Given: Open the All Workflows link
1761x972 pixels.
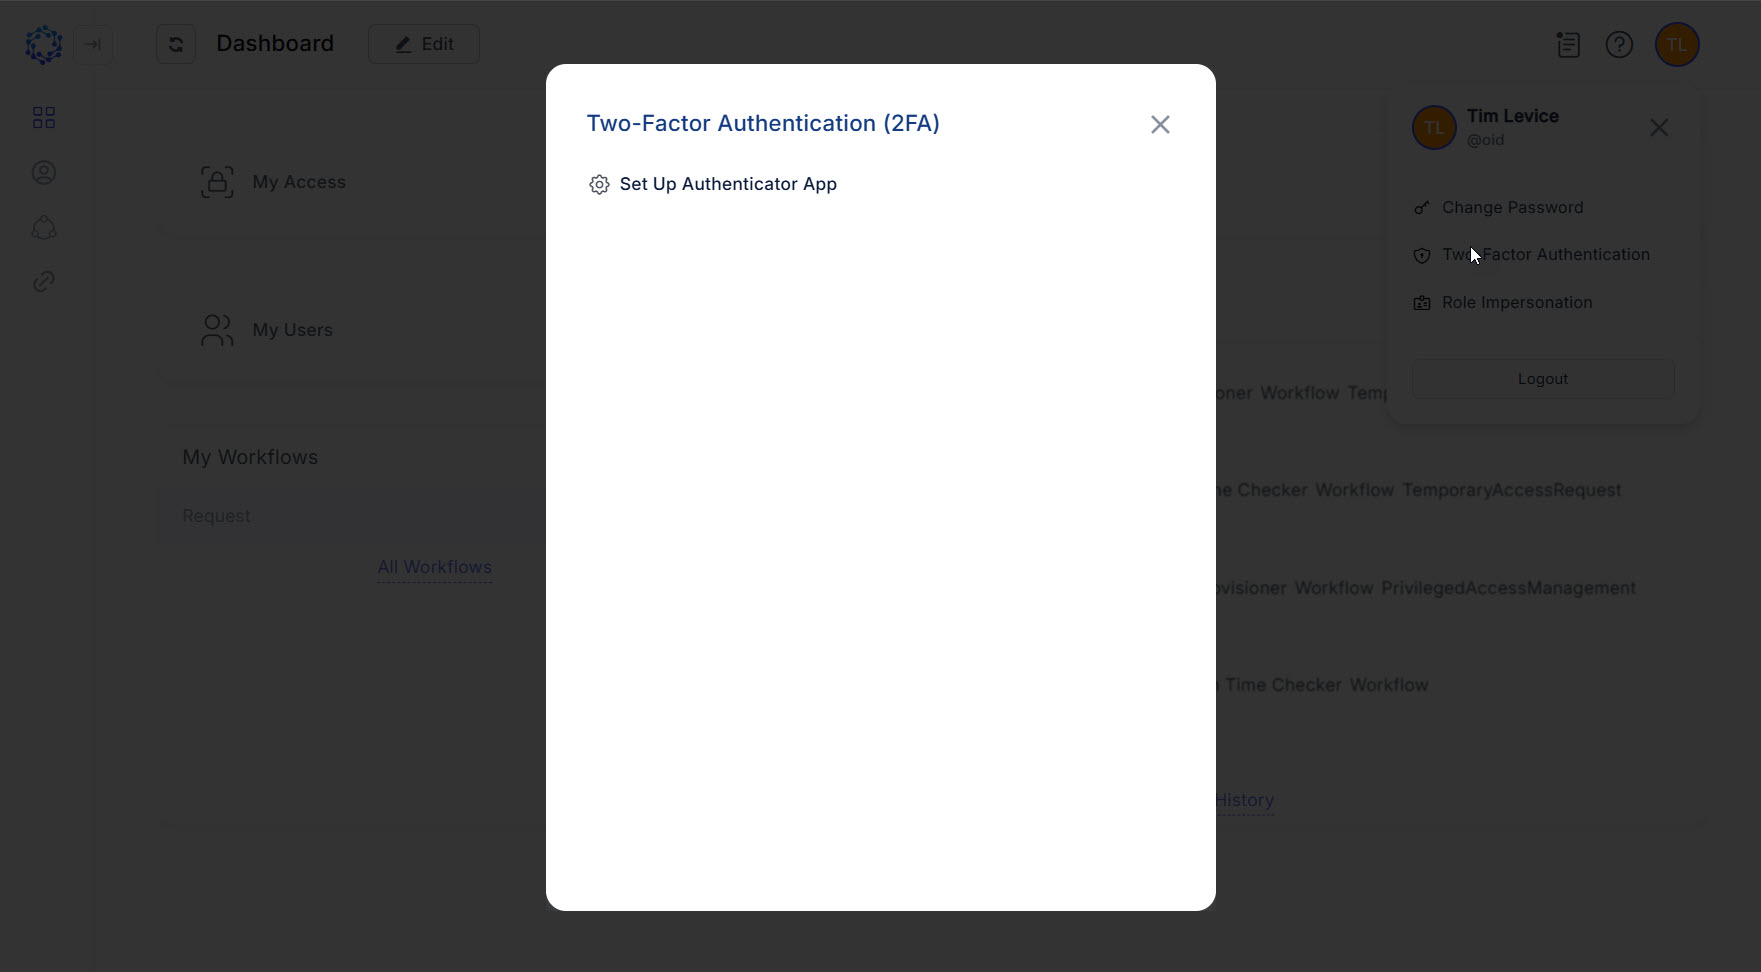Looking at the screenshot, I should tap(434, 567).
